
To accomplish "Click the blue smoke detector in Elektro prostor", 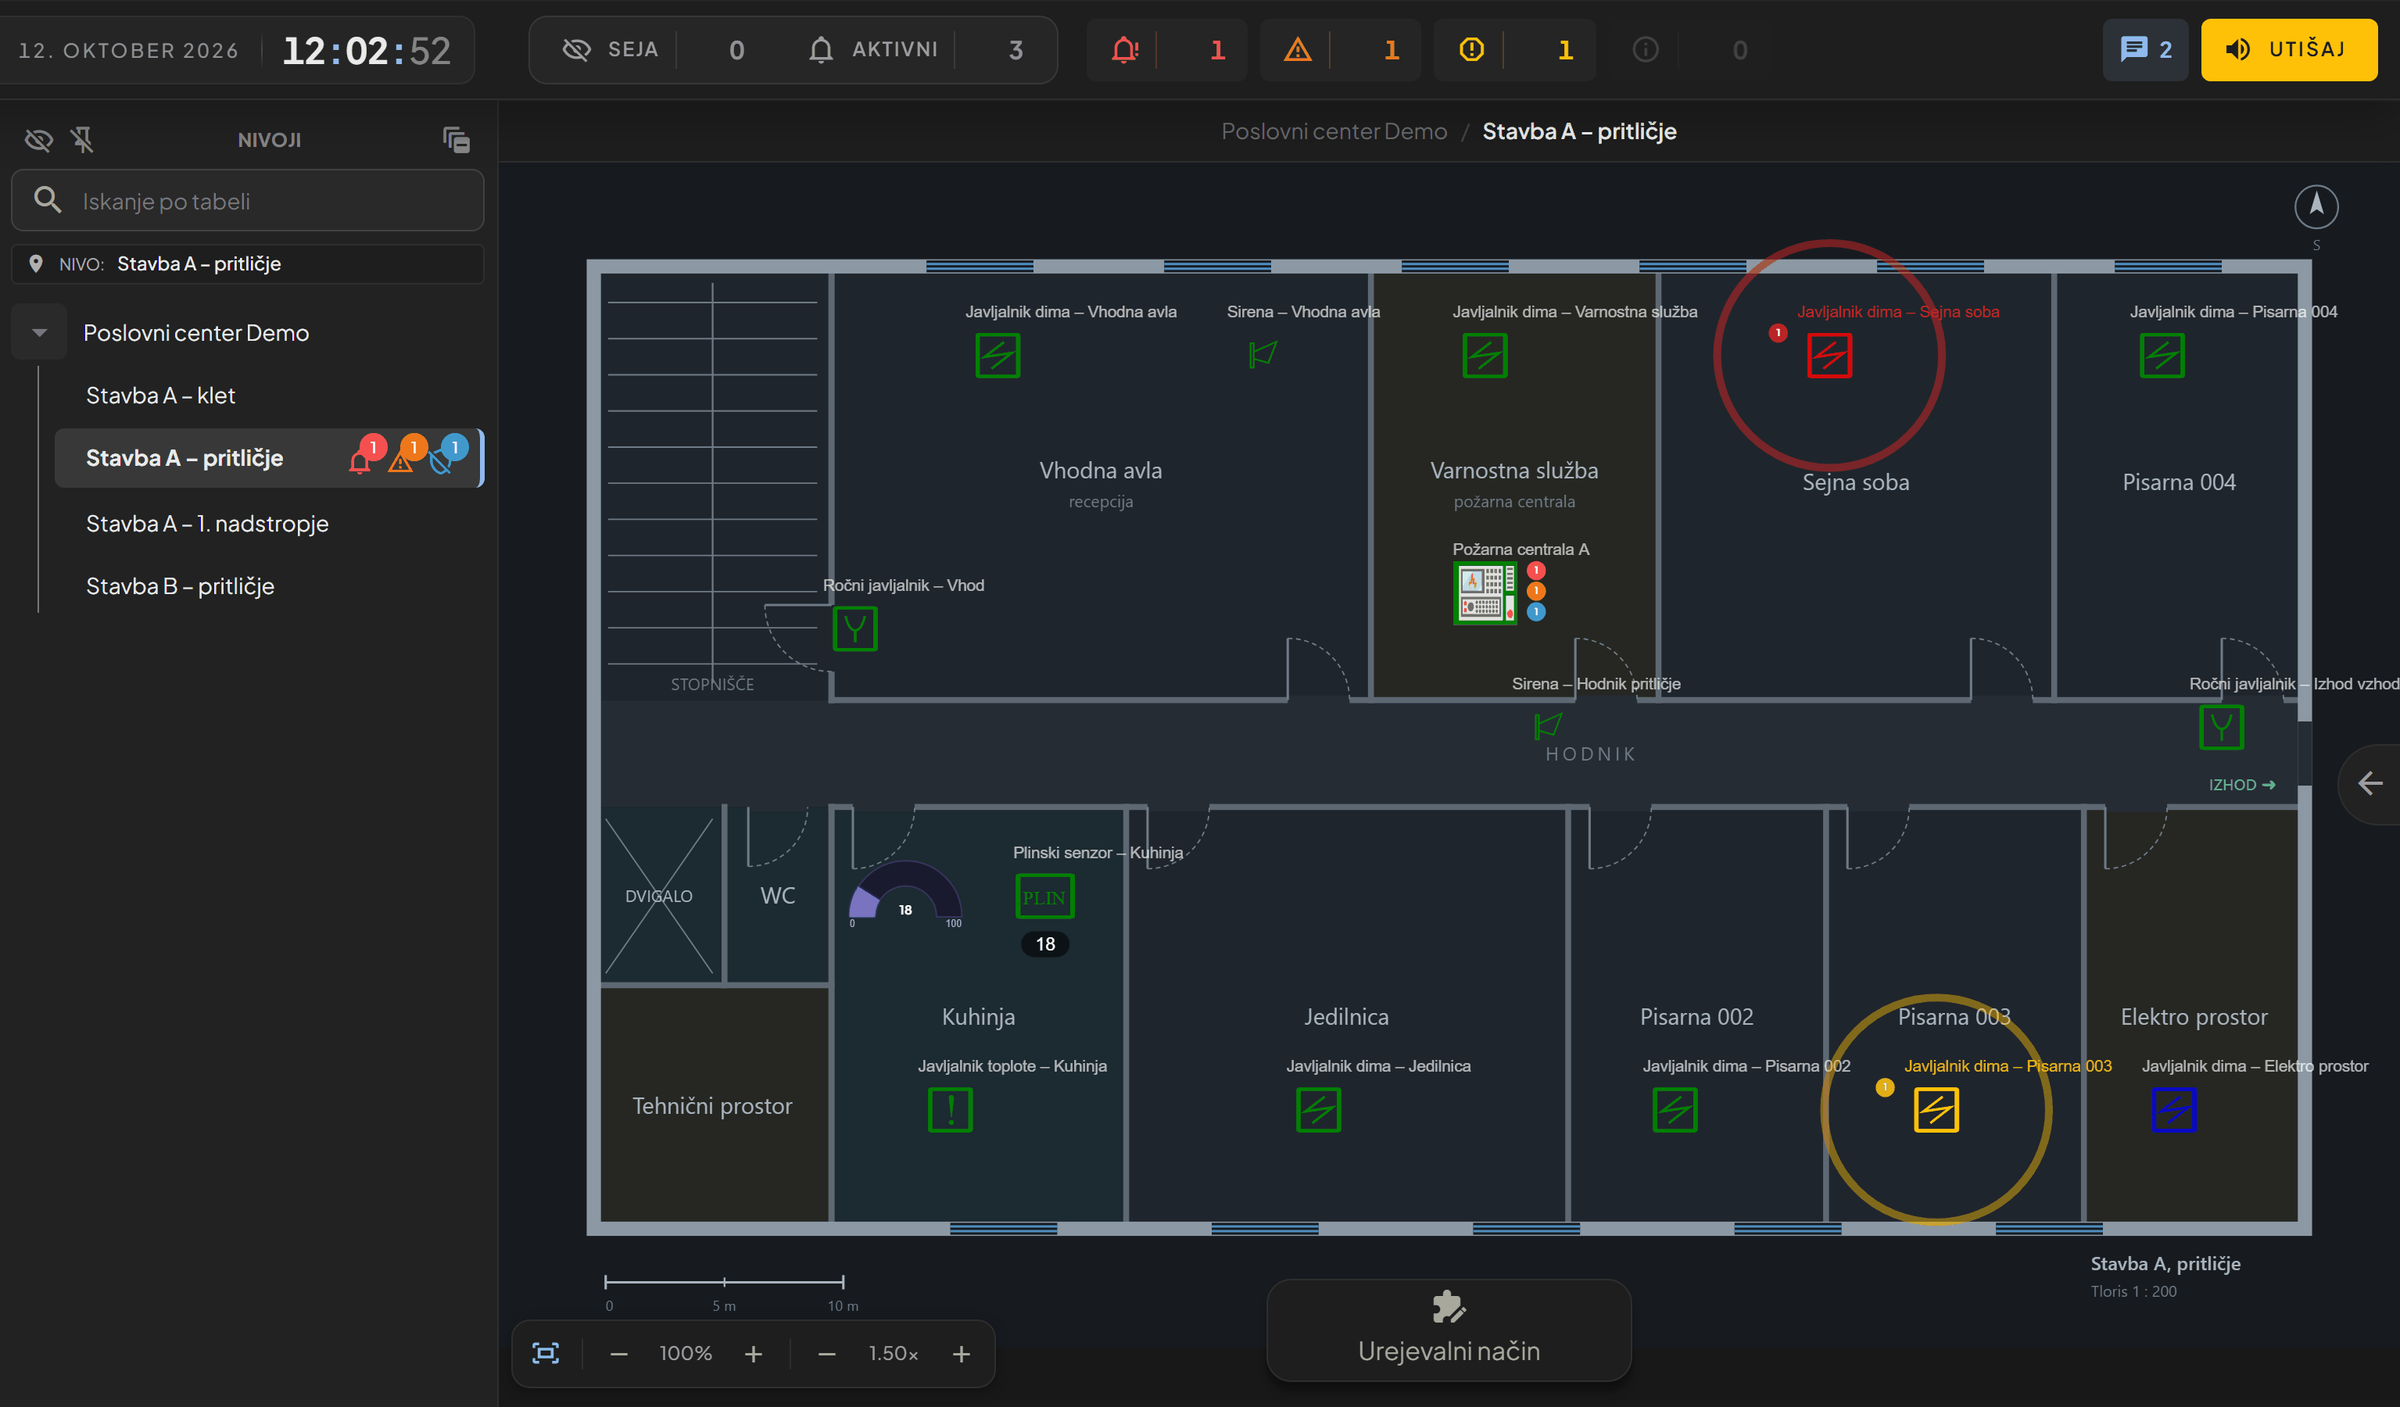I will pos(2173,1110).
